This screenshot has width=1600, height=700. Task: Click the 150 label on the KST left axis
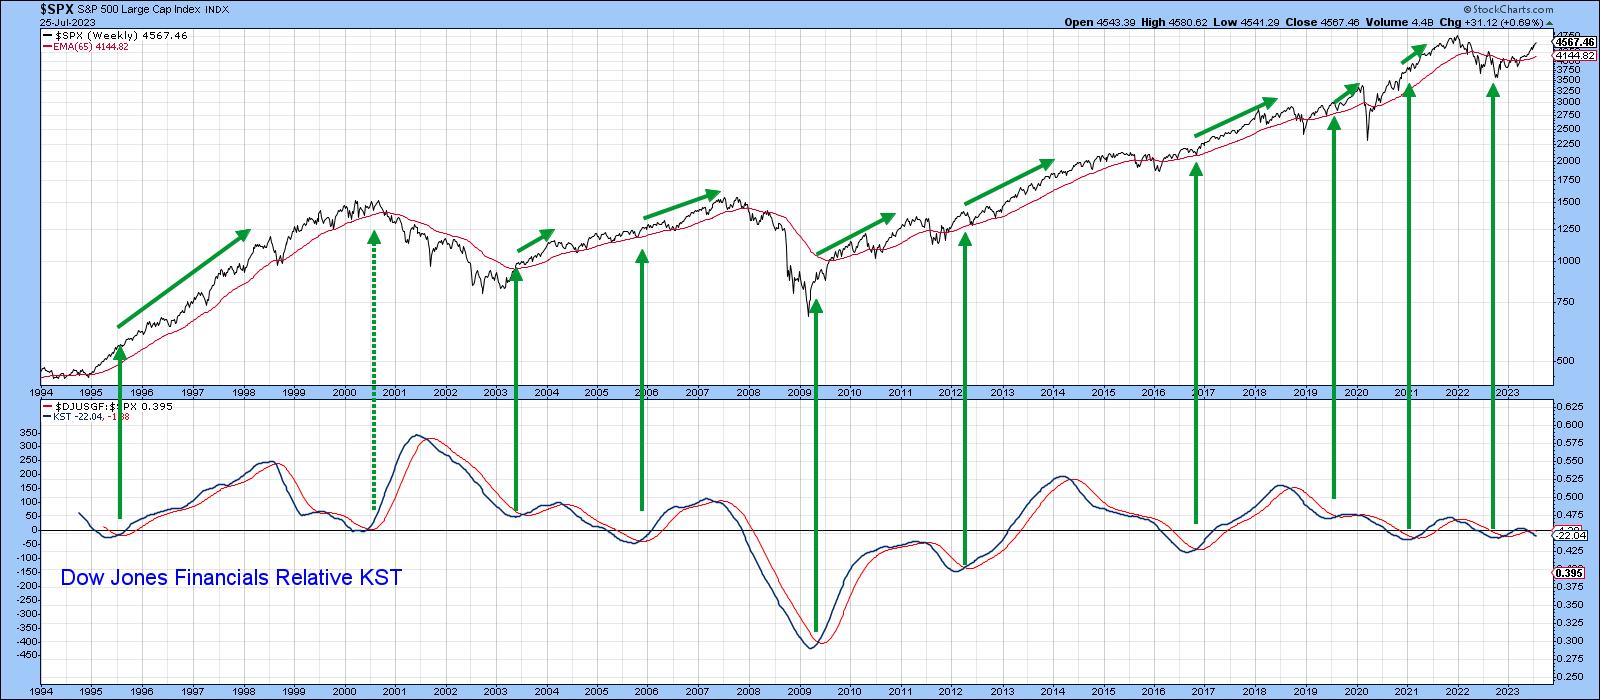pos(28,488)
